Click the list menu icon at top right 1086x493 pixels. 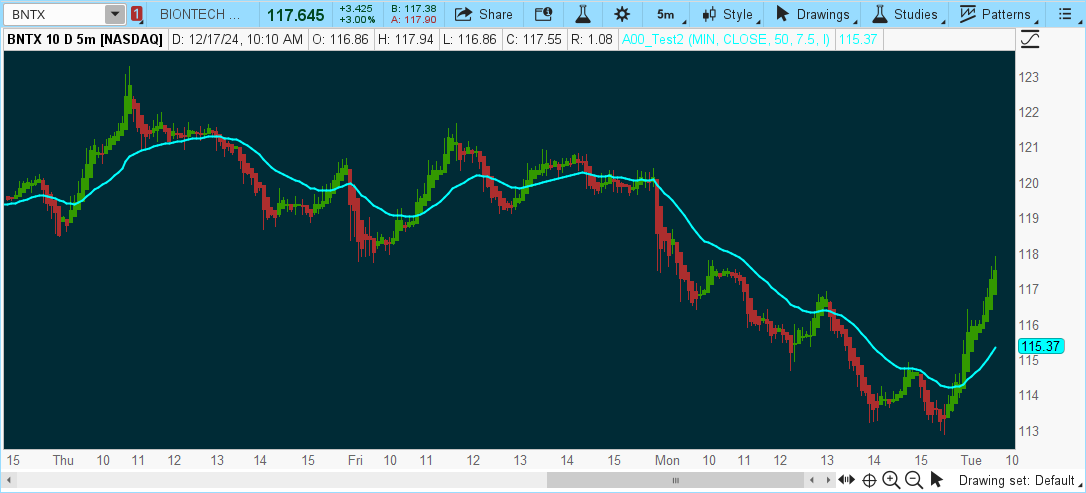pyautogui.click(x=1067, y=14)
